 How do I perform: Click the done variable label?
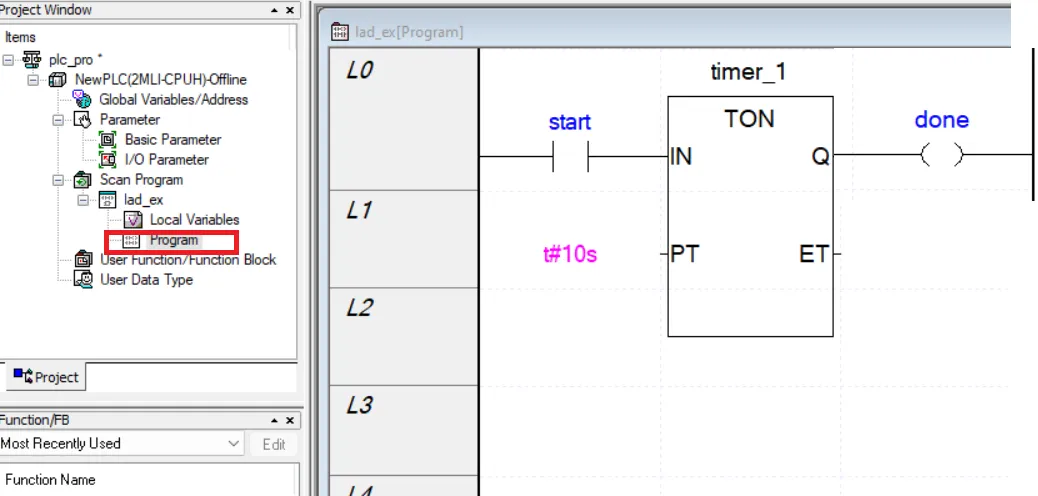[x=941, y=120]
